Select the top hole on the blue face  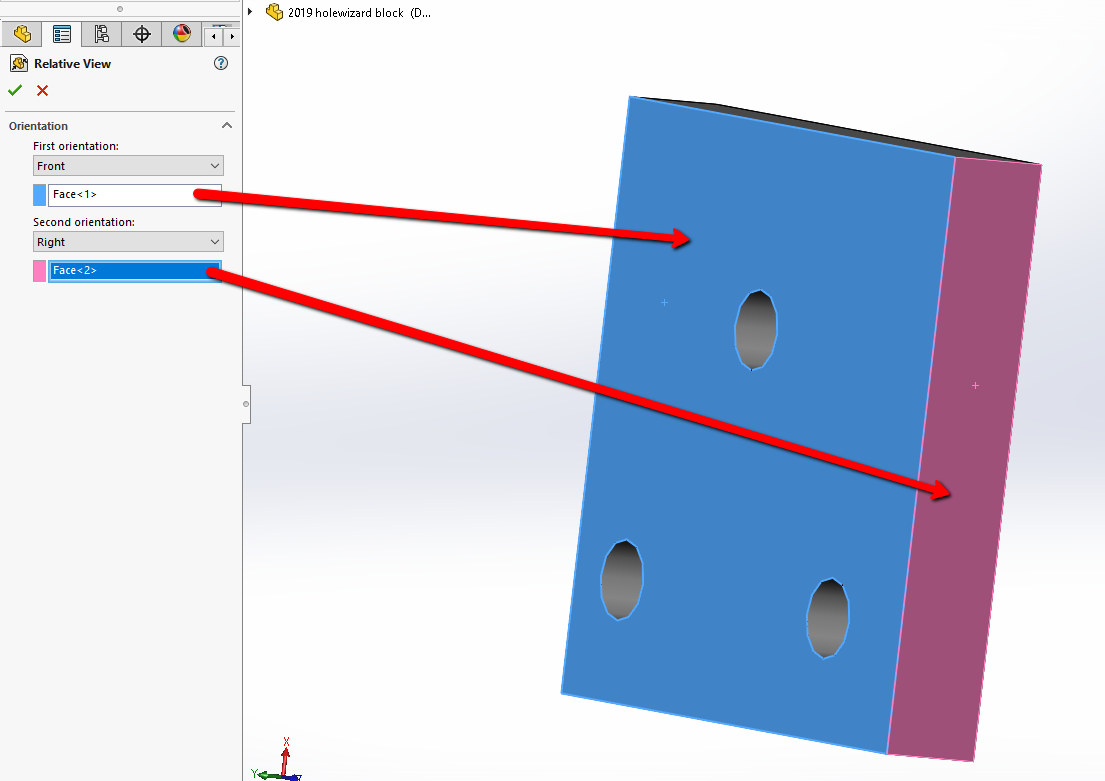pos(755,330)
